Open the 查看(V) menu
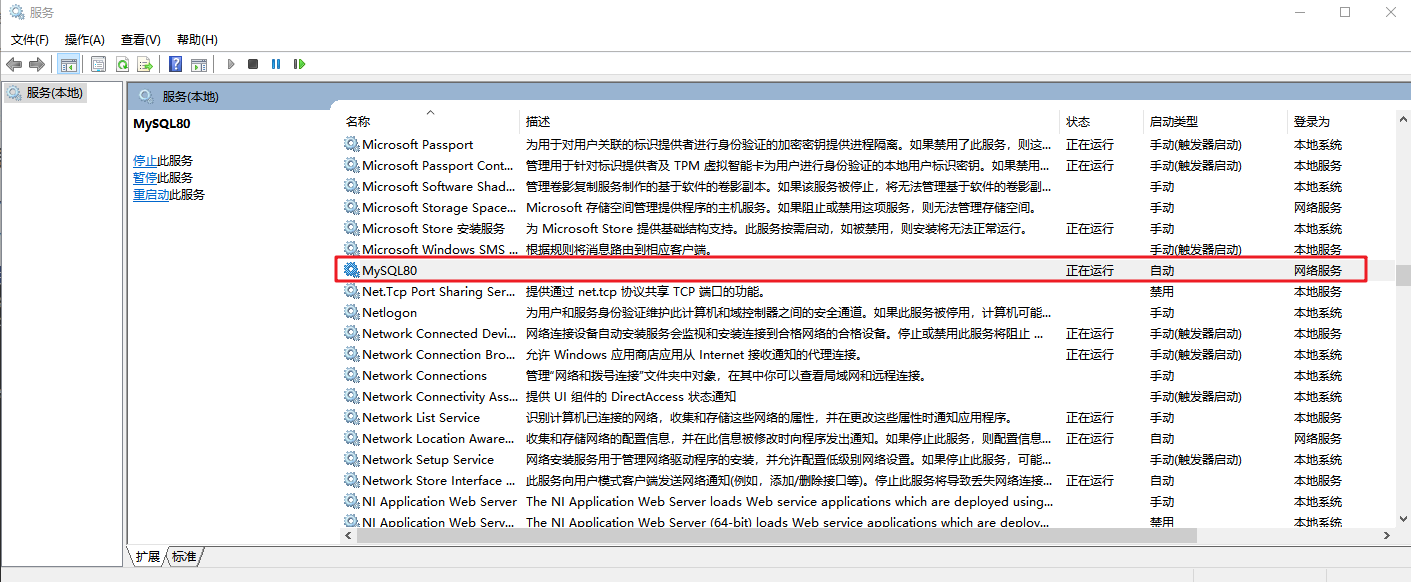 tap(141, 39)
